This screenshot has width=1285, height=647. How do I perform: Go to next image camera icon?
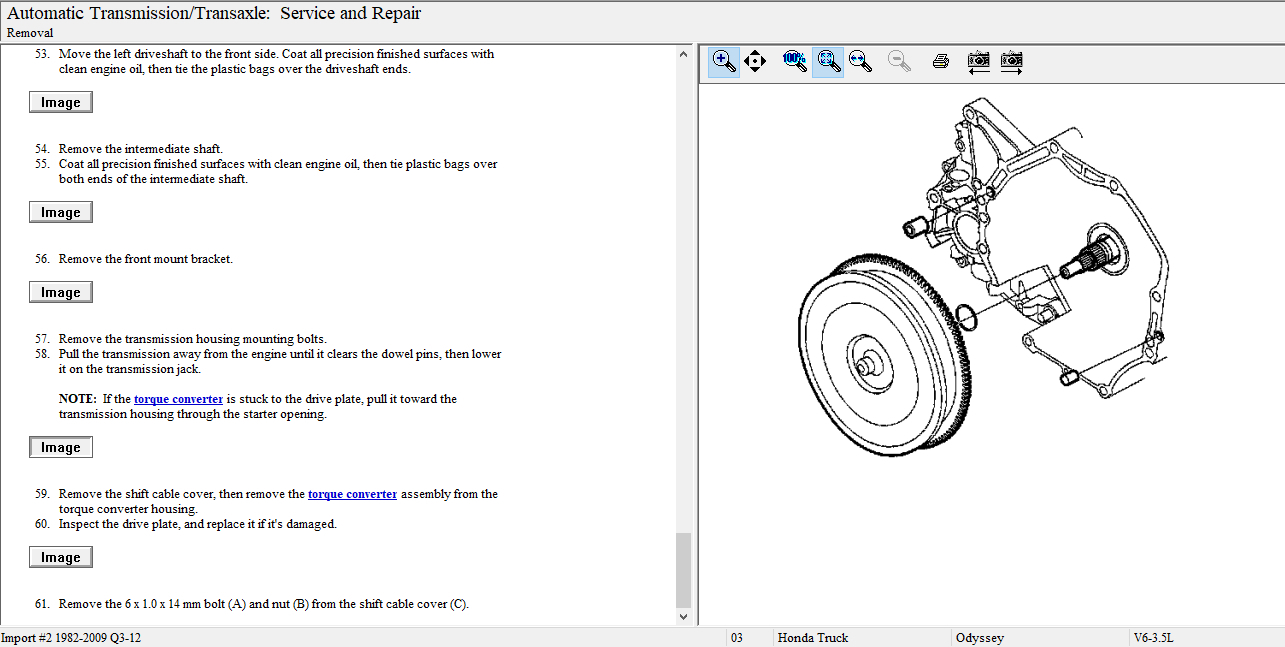(1012, 62)
